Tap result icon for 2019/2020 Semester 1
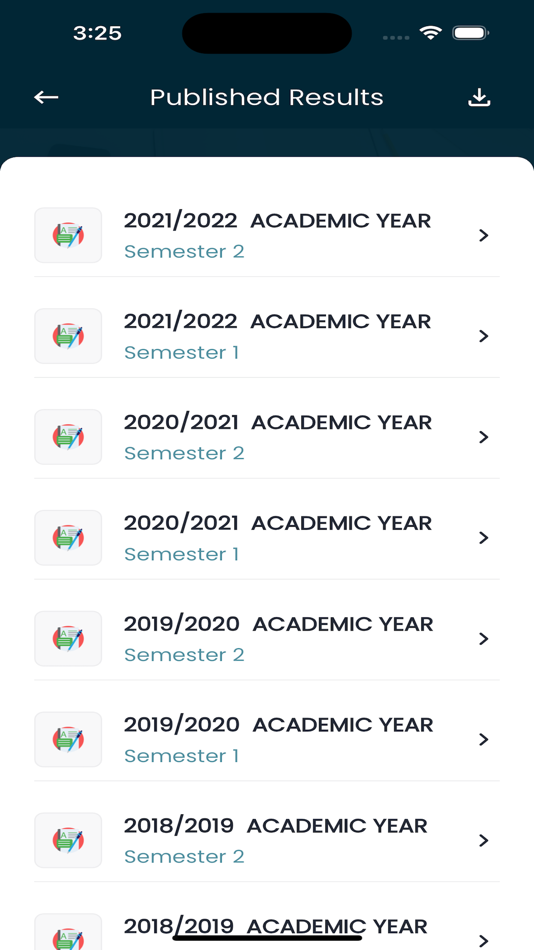This screenshot has width=534, height=950. click(68, 739)
